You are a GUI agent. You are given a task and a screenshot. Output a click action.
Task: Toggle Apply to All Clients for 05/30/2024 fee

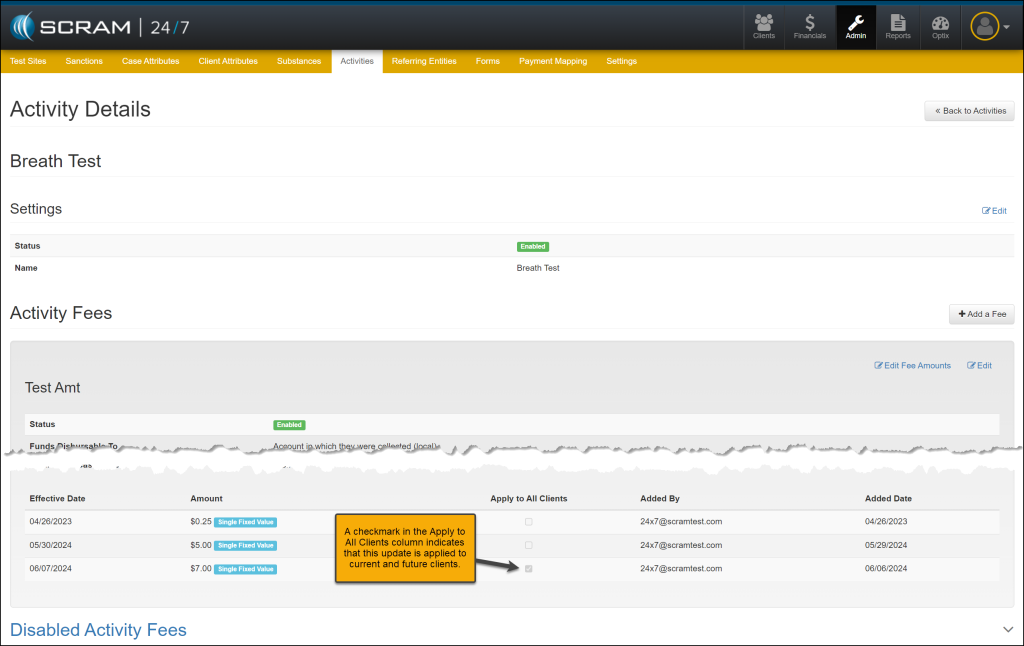click(529, 545)
